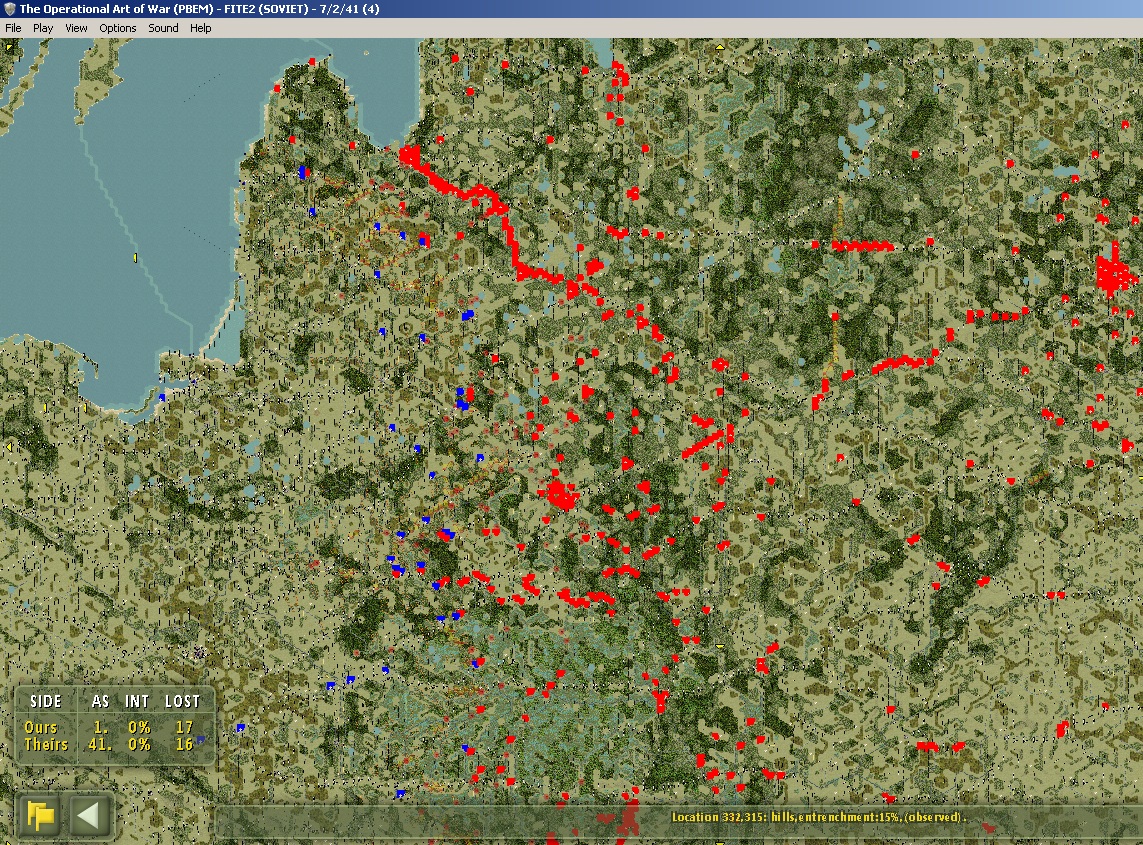Click the application icon in the title bar
The height and width of the screenshot is (845, 1143).
9,9
